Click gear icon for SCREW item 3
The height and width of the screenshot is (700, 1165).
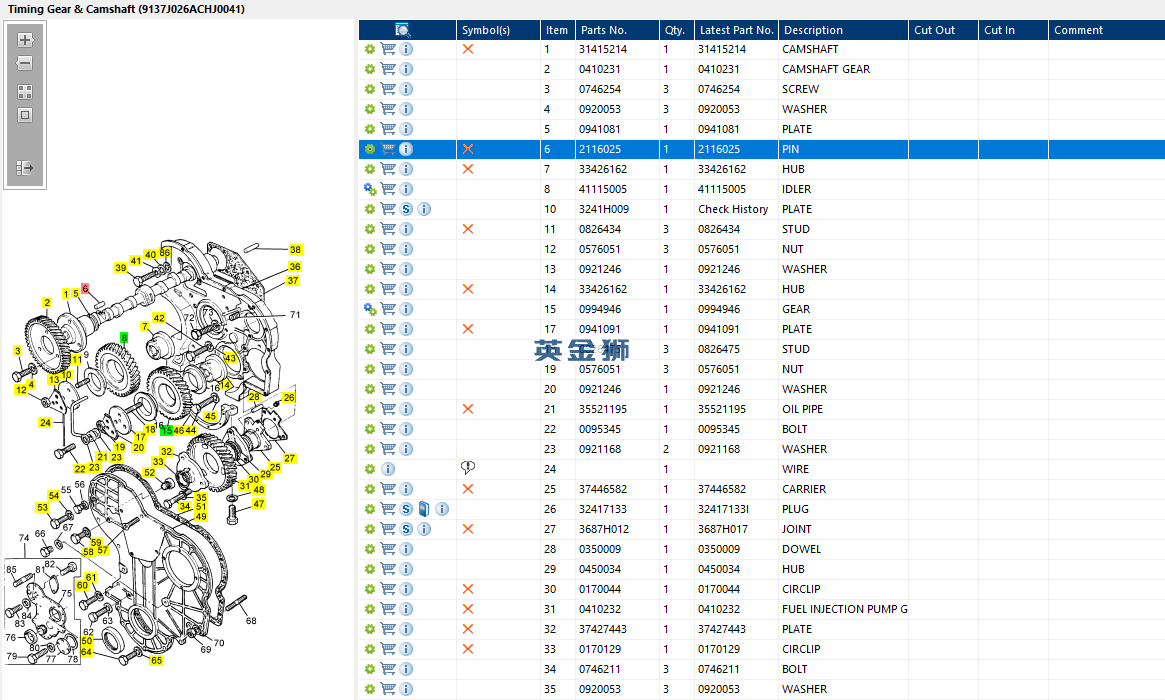pos(369,89)
